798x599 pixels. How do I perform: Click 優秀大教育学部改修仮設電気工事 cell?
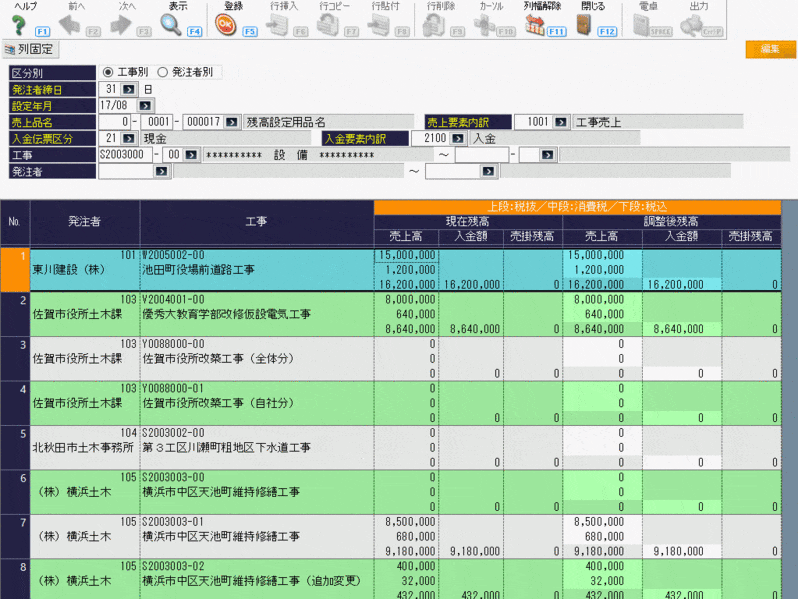(226, 314)
